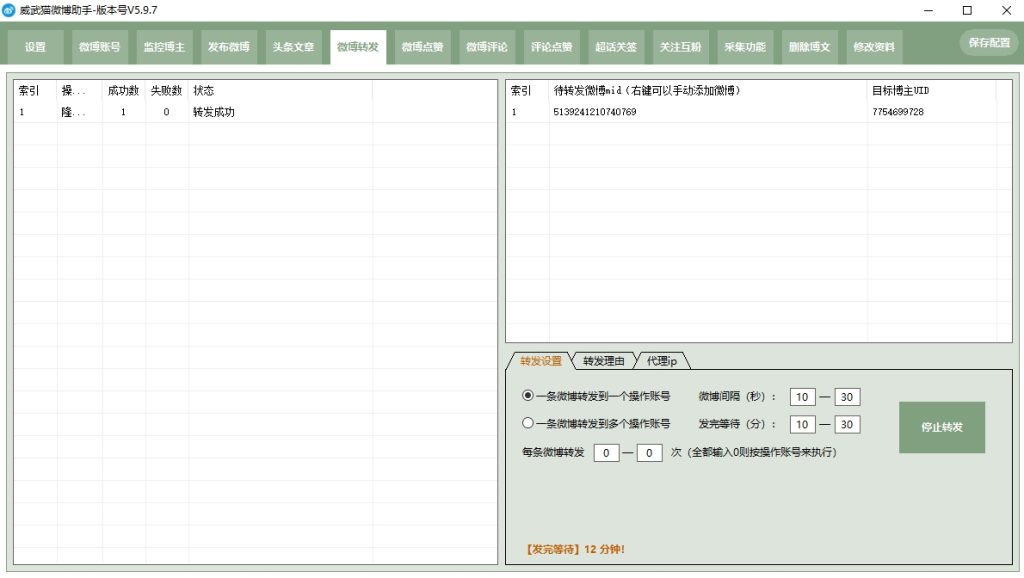The height and width of the screenshot is (578, 1024).
Task: Switch to the 代理ip sub-tab
Action: 662,361
